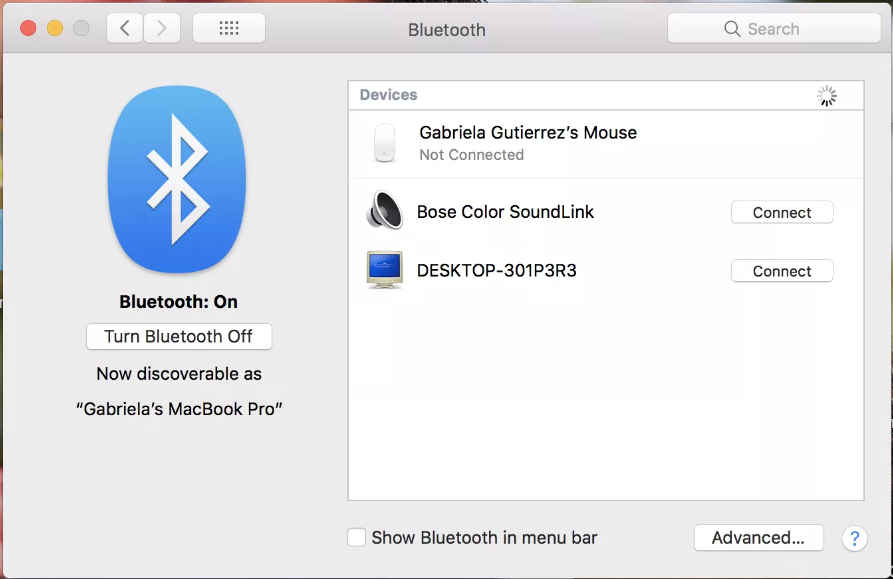Click the back navigation arrow
The height and width of the screenshot is (579, 893).
click(125, 28)
